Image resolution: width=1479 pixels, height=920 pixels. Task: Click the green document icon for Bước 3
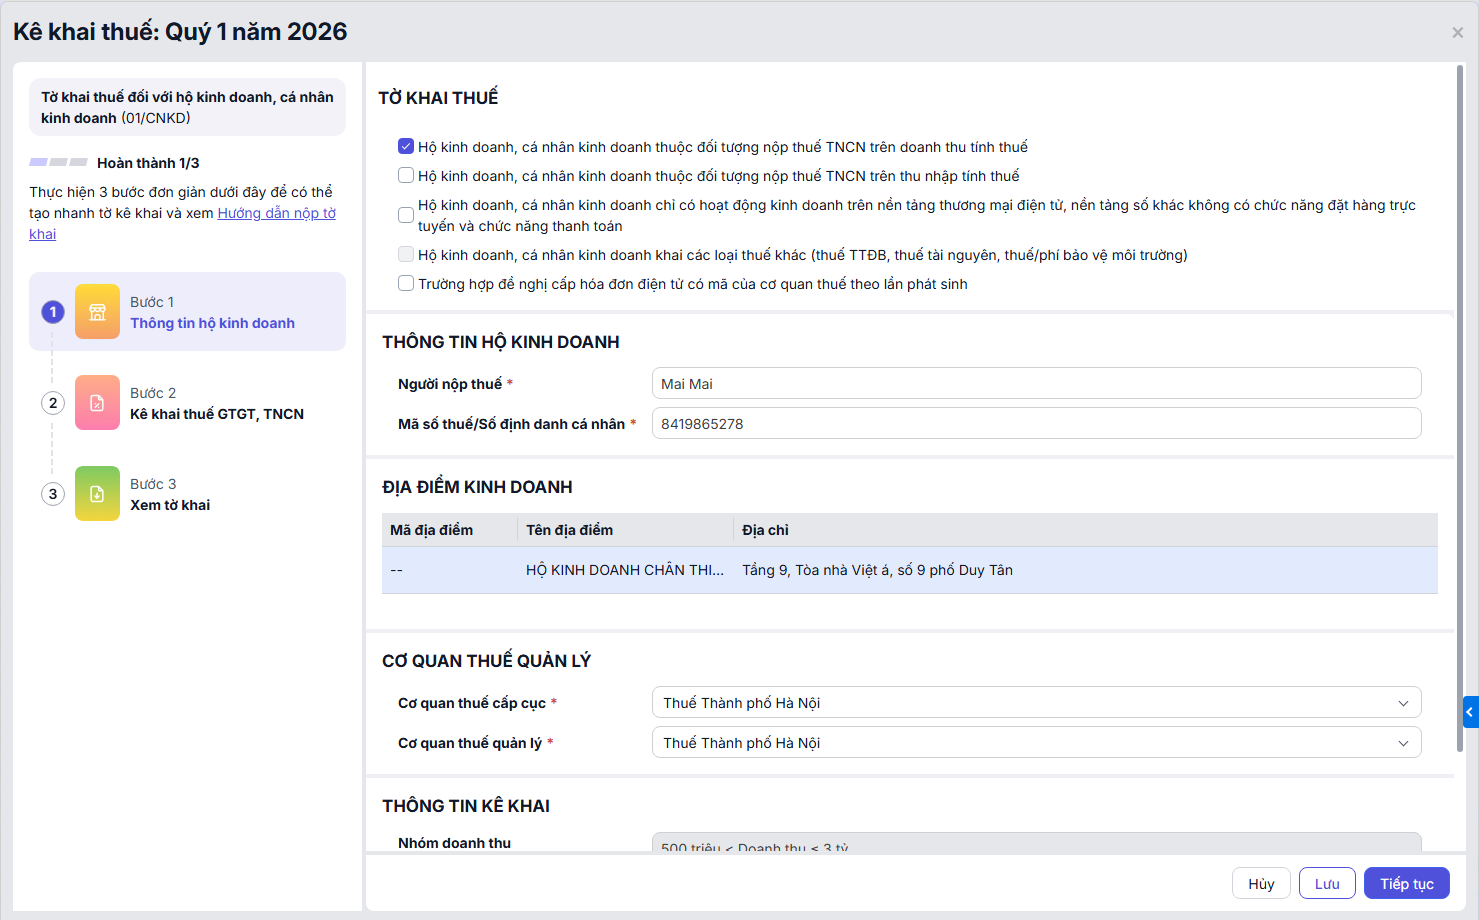tap(97, 494)
